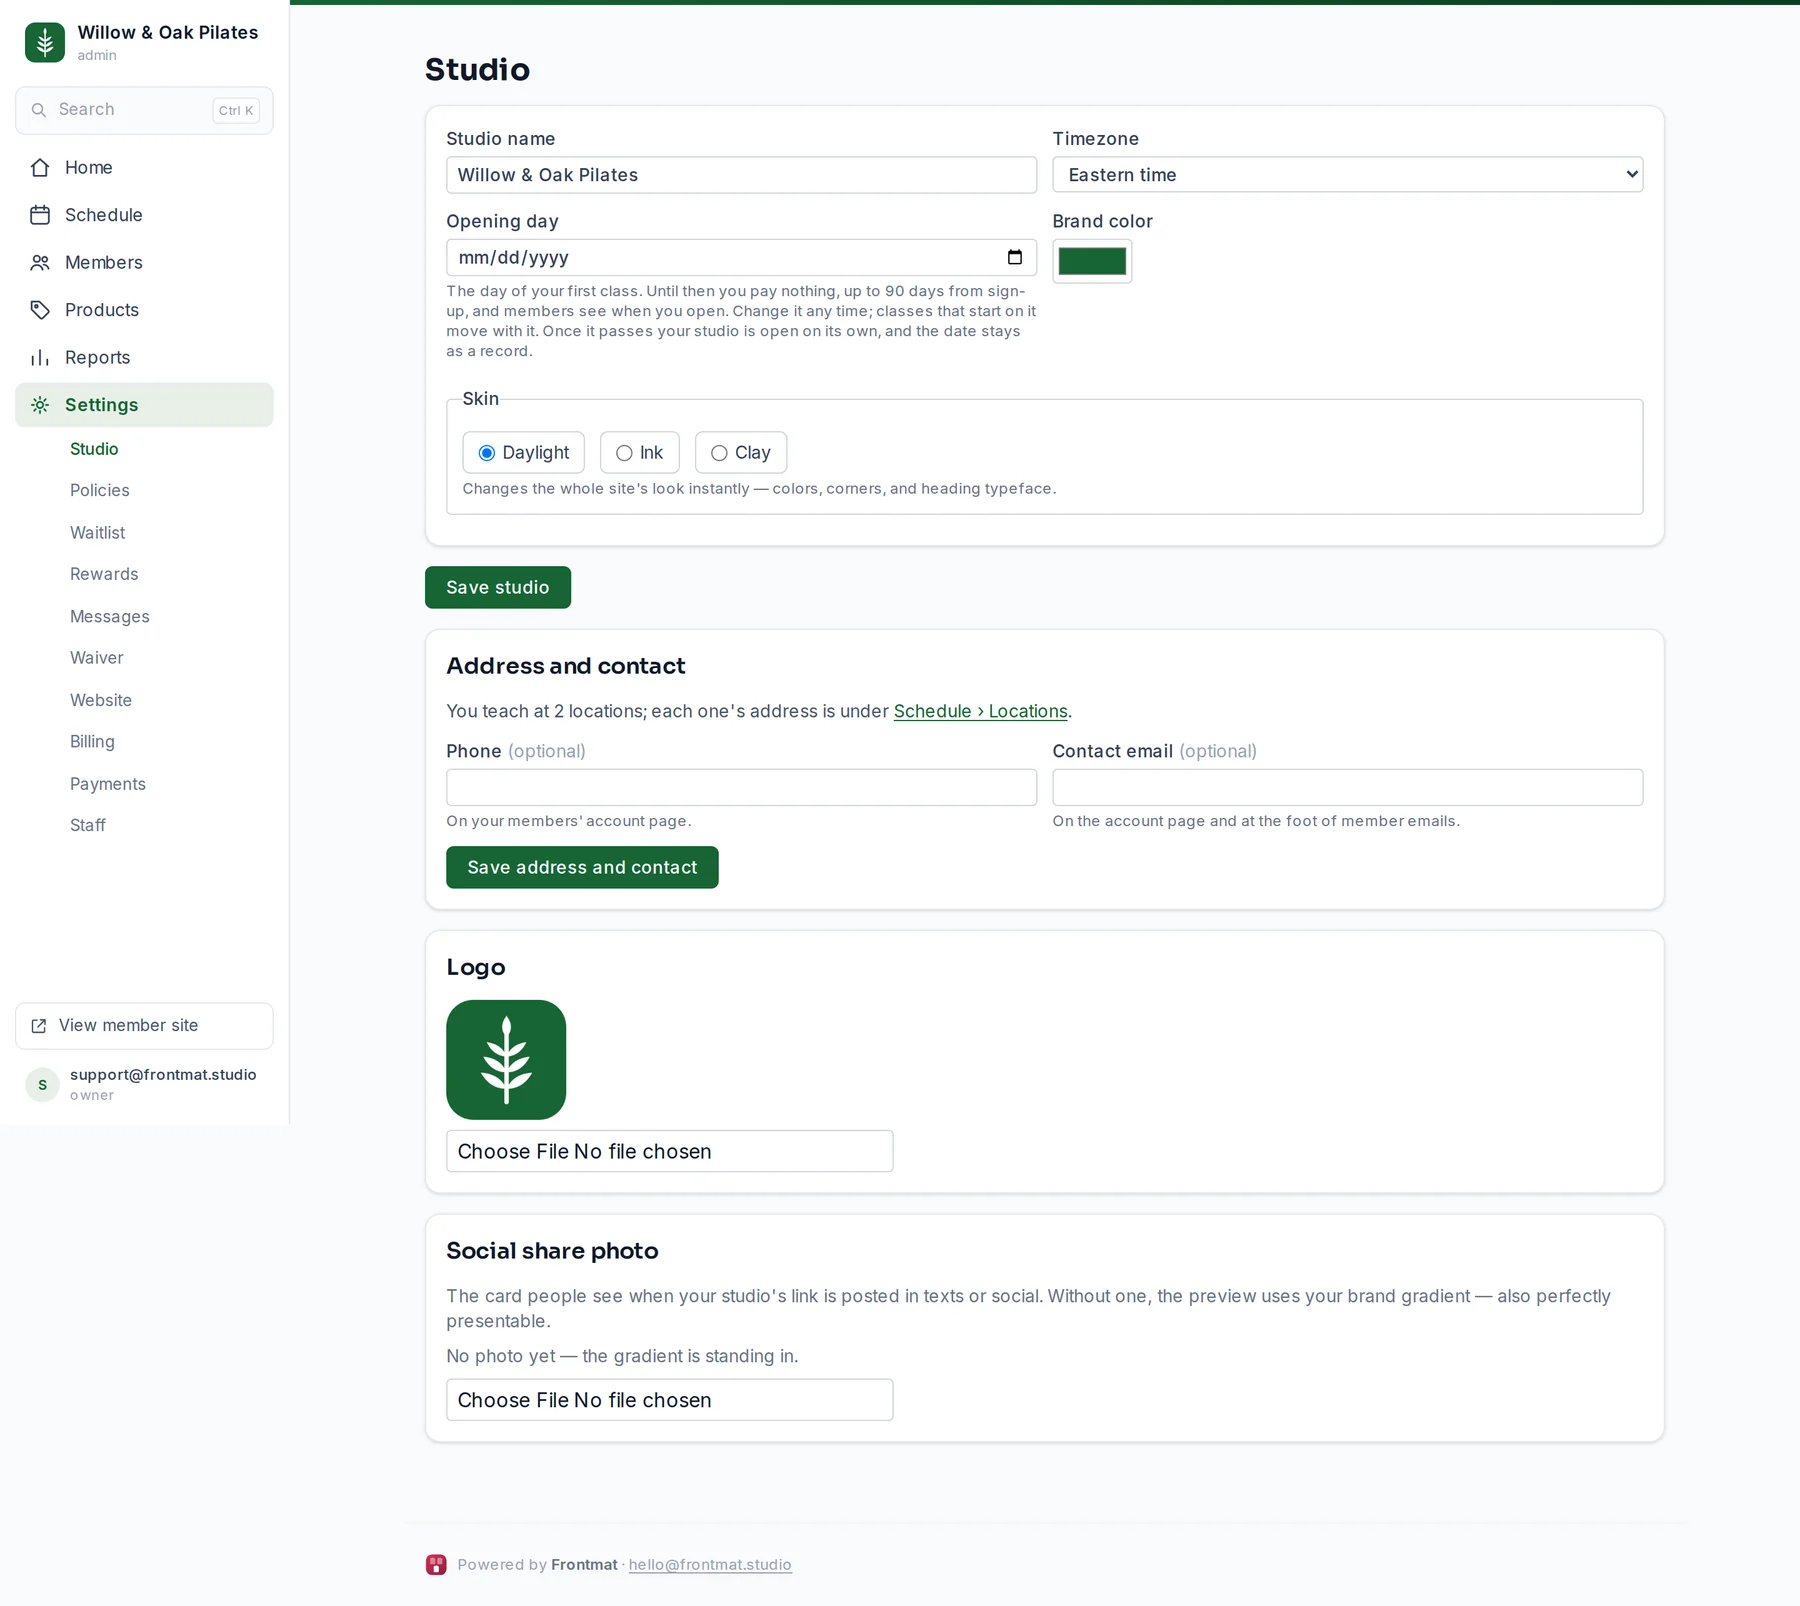This screenshot has height=1606, width=1800.
Task: Go to Payments settings
Action: tap(108, 784)
